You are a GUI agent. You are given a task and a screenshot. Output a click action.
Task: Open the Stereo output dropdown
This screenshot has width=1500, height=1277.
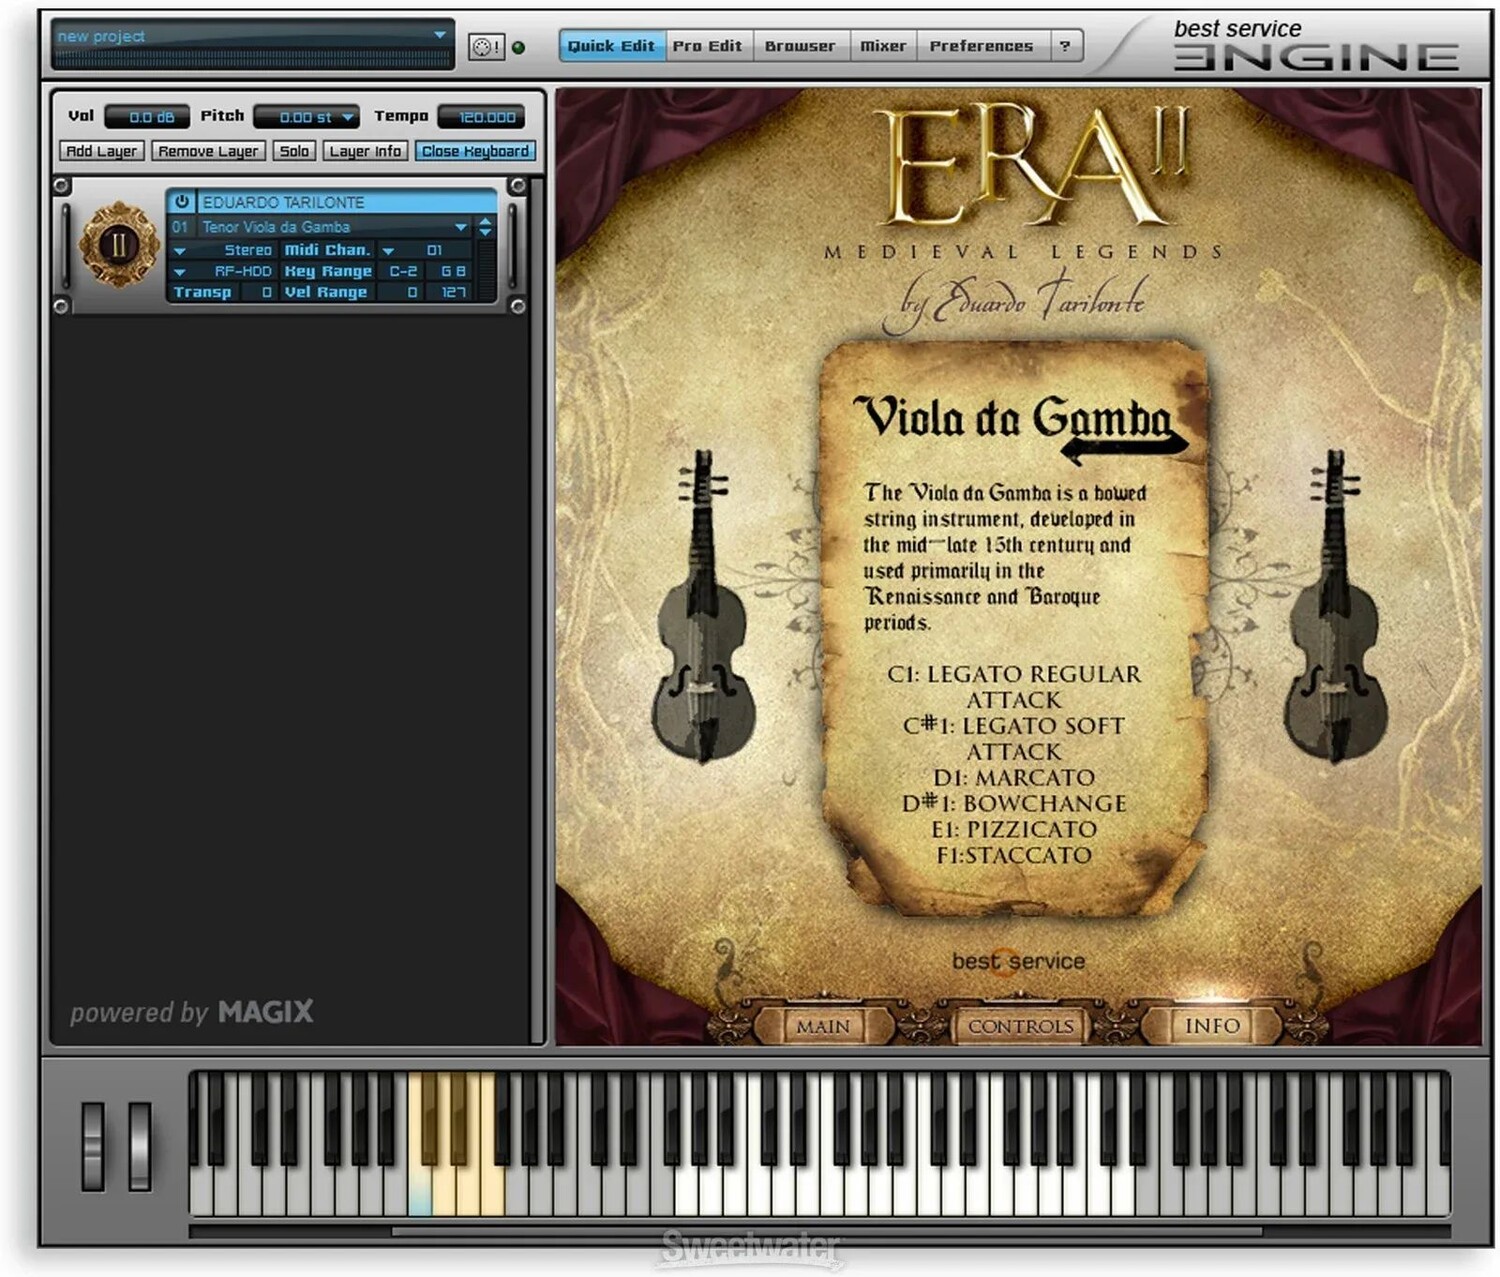click(180, 250)
